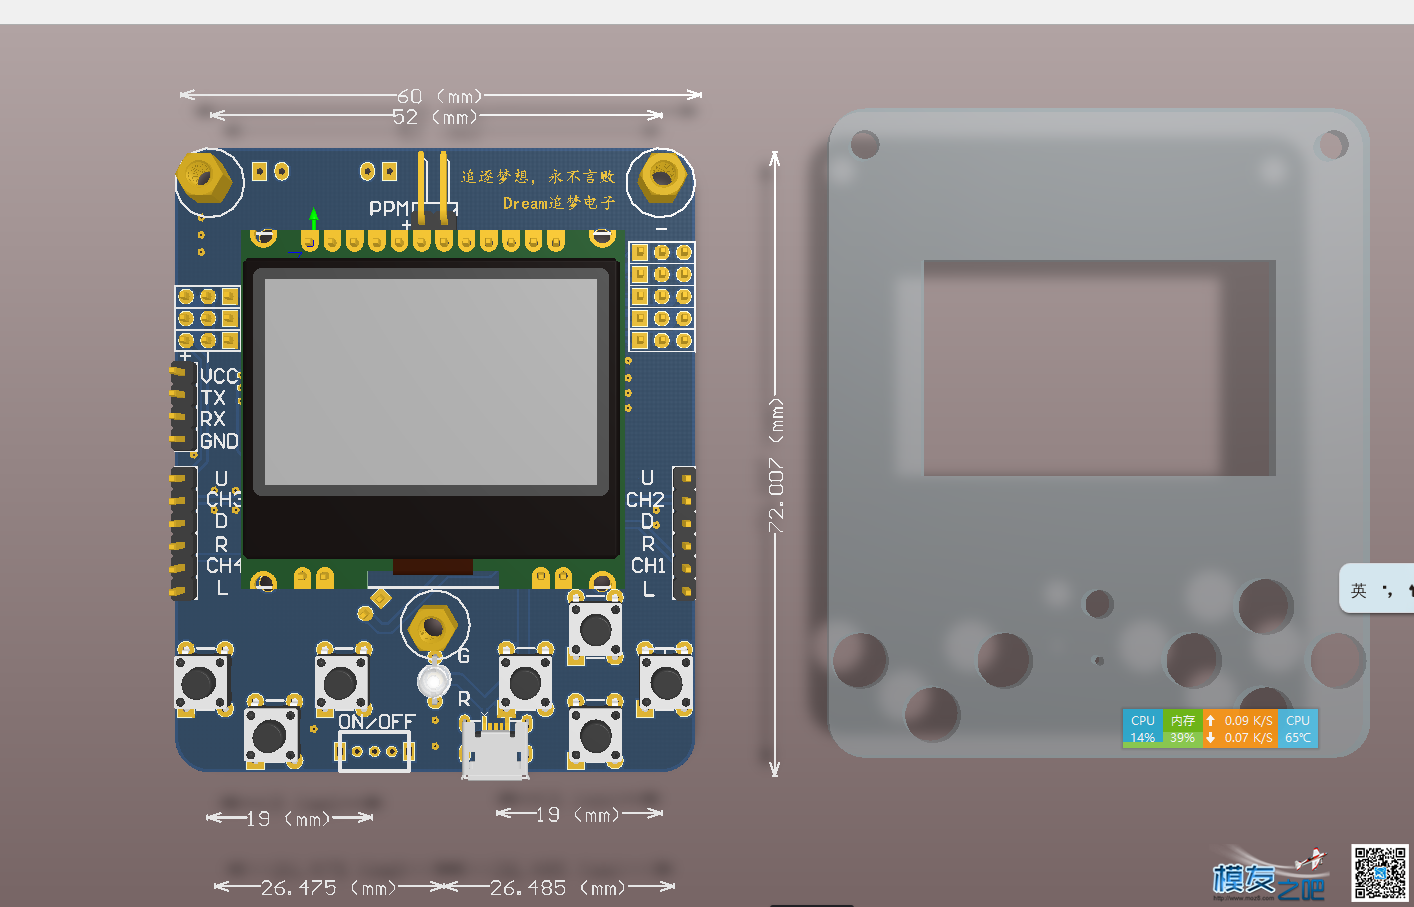Image resolution: width=1414 pixels, height=907 pixels.
Task: Click the GND silkscreen label
Action: click(x=219, y=441)
